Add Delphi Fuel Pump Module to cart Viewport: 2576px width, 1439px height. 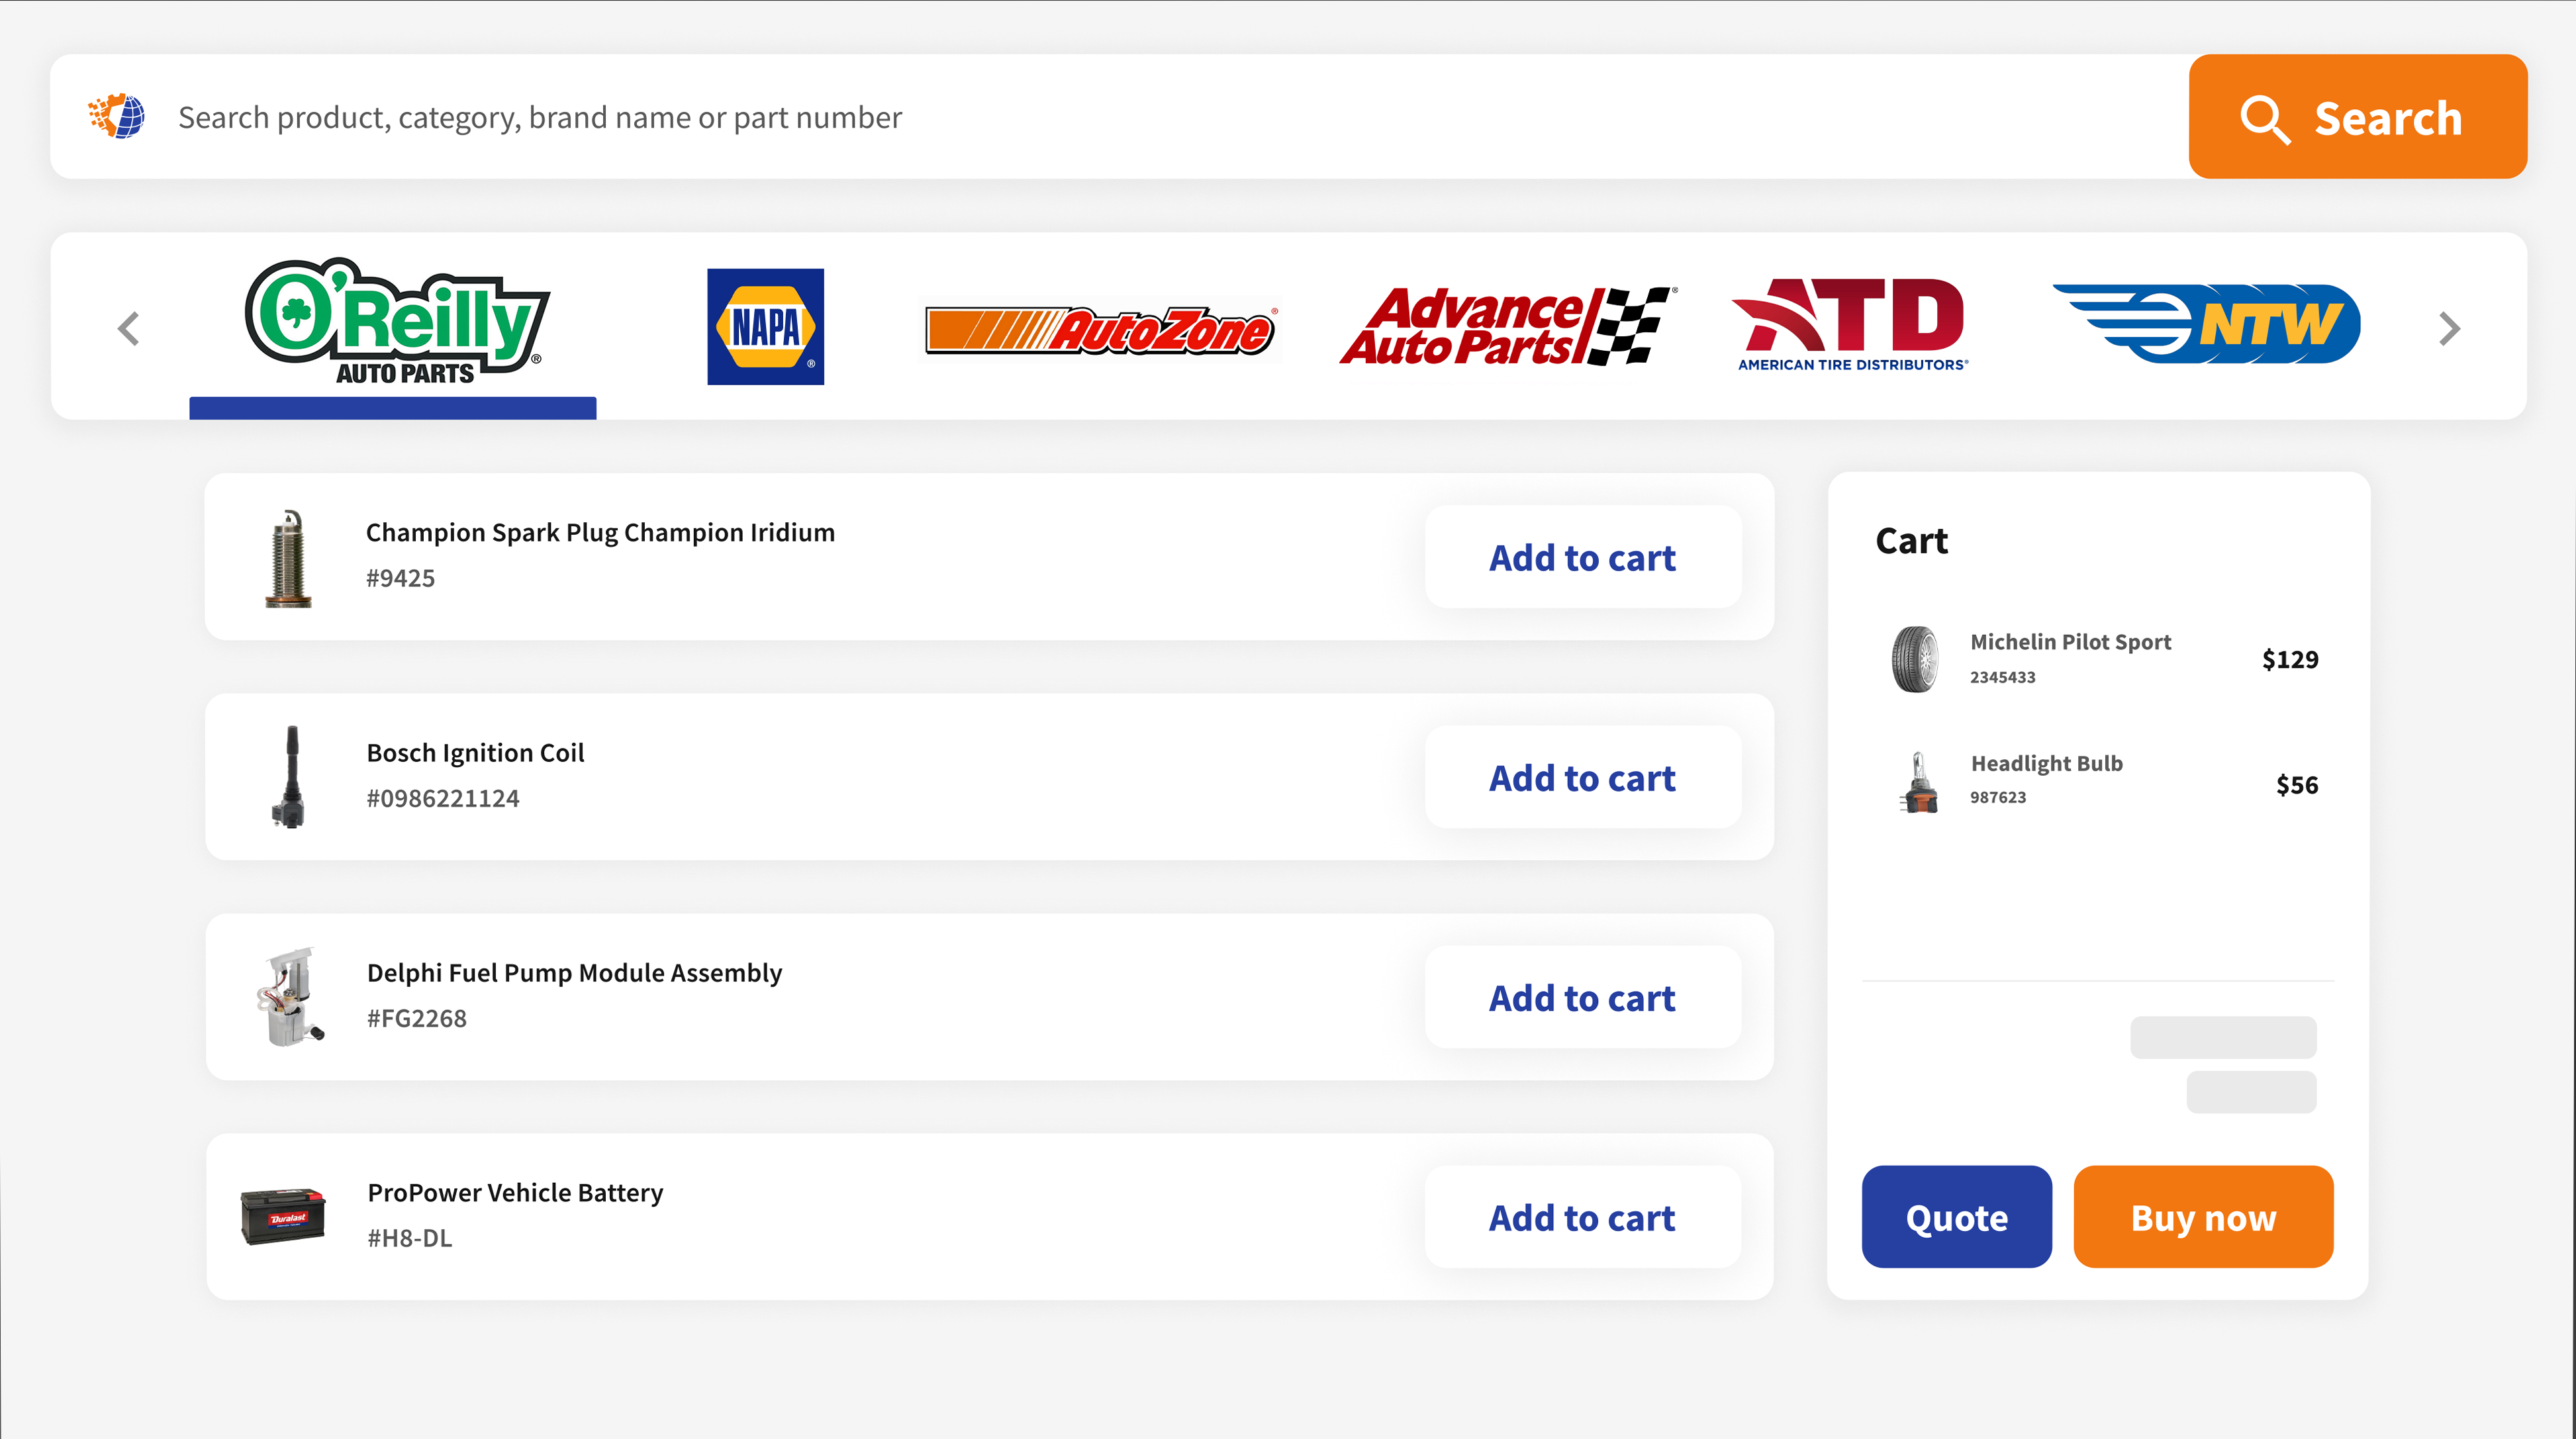coord(1582,997)
